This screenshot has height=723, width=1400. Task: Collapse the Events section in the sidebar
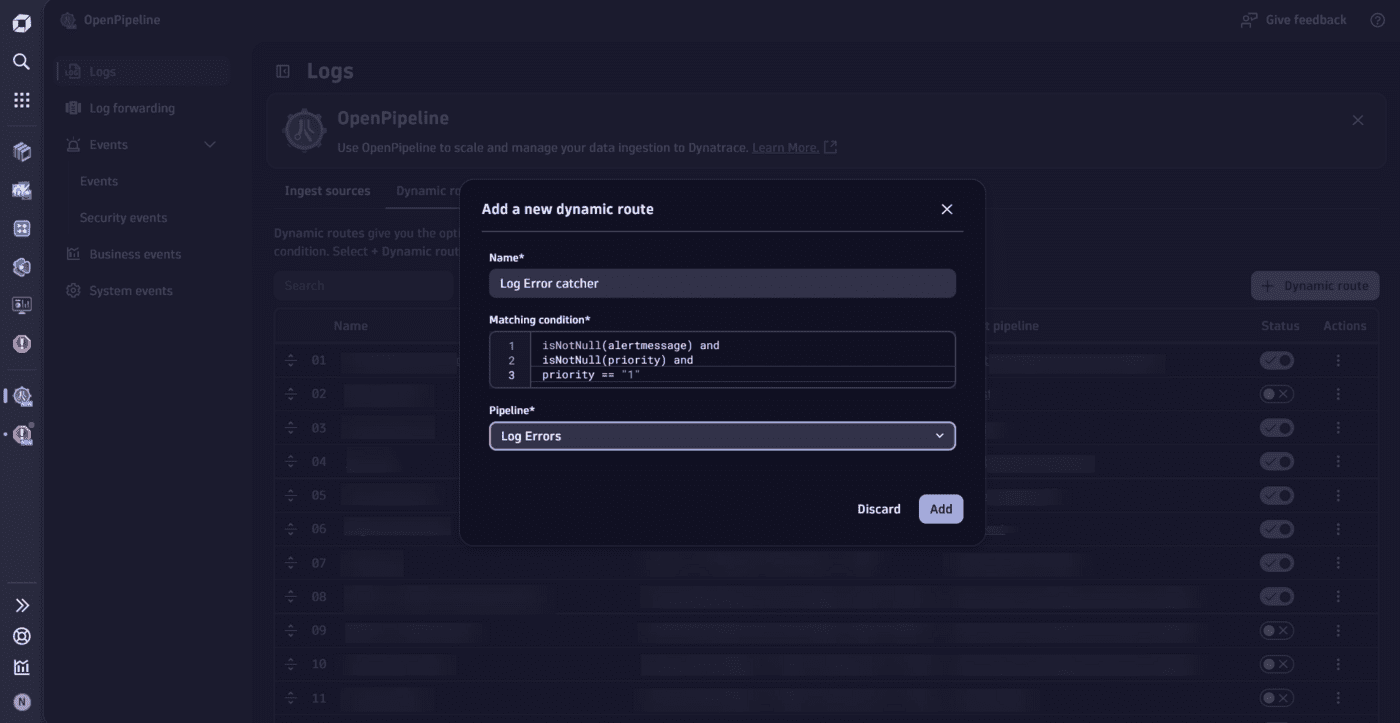pos(210,144)
